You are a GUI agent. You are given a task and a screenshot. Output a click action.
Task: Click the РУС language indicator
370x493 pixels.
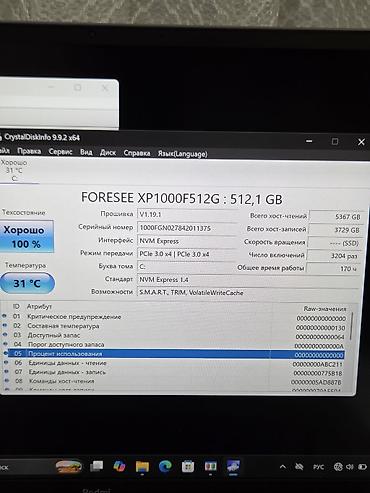point(318,467)
